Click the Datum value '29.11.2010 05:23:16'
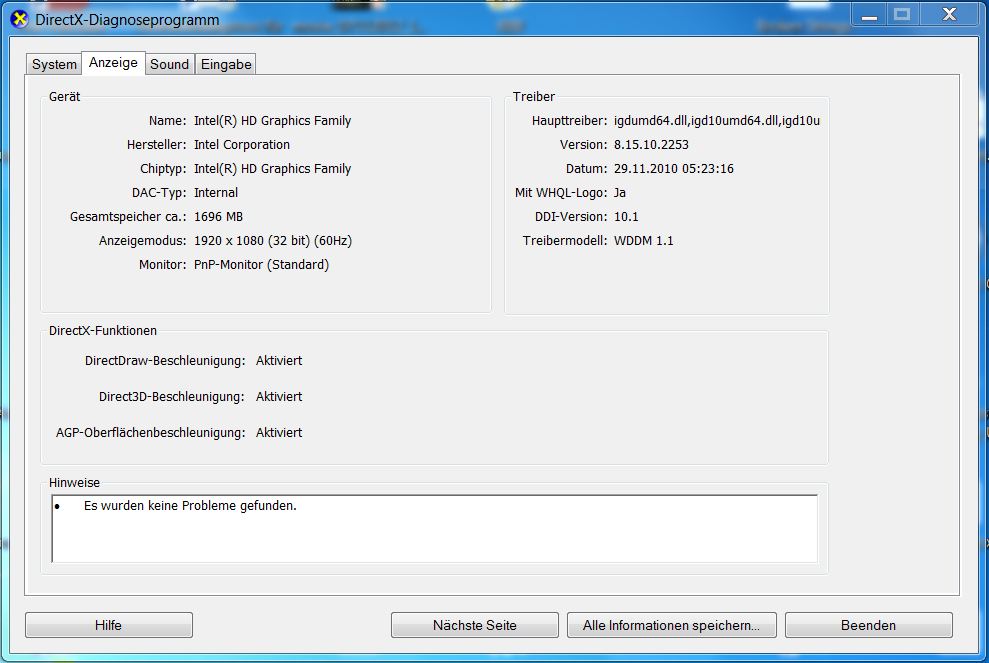 [674, 168]
